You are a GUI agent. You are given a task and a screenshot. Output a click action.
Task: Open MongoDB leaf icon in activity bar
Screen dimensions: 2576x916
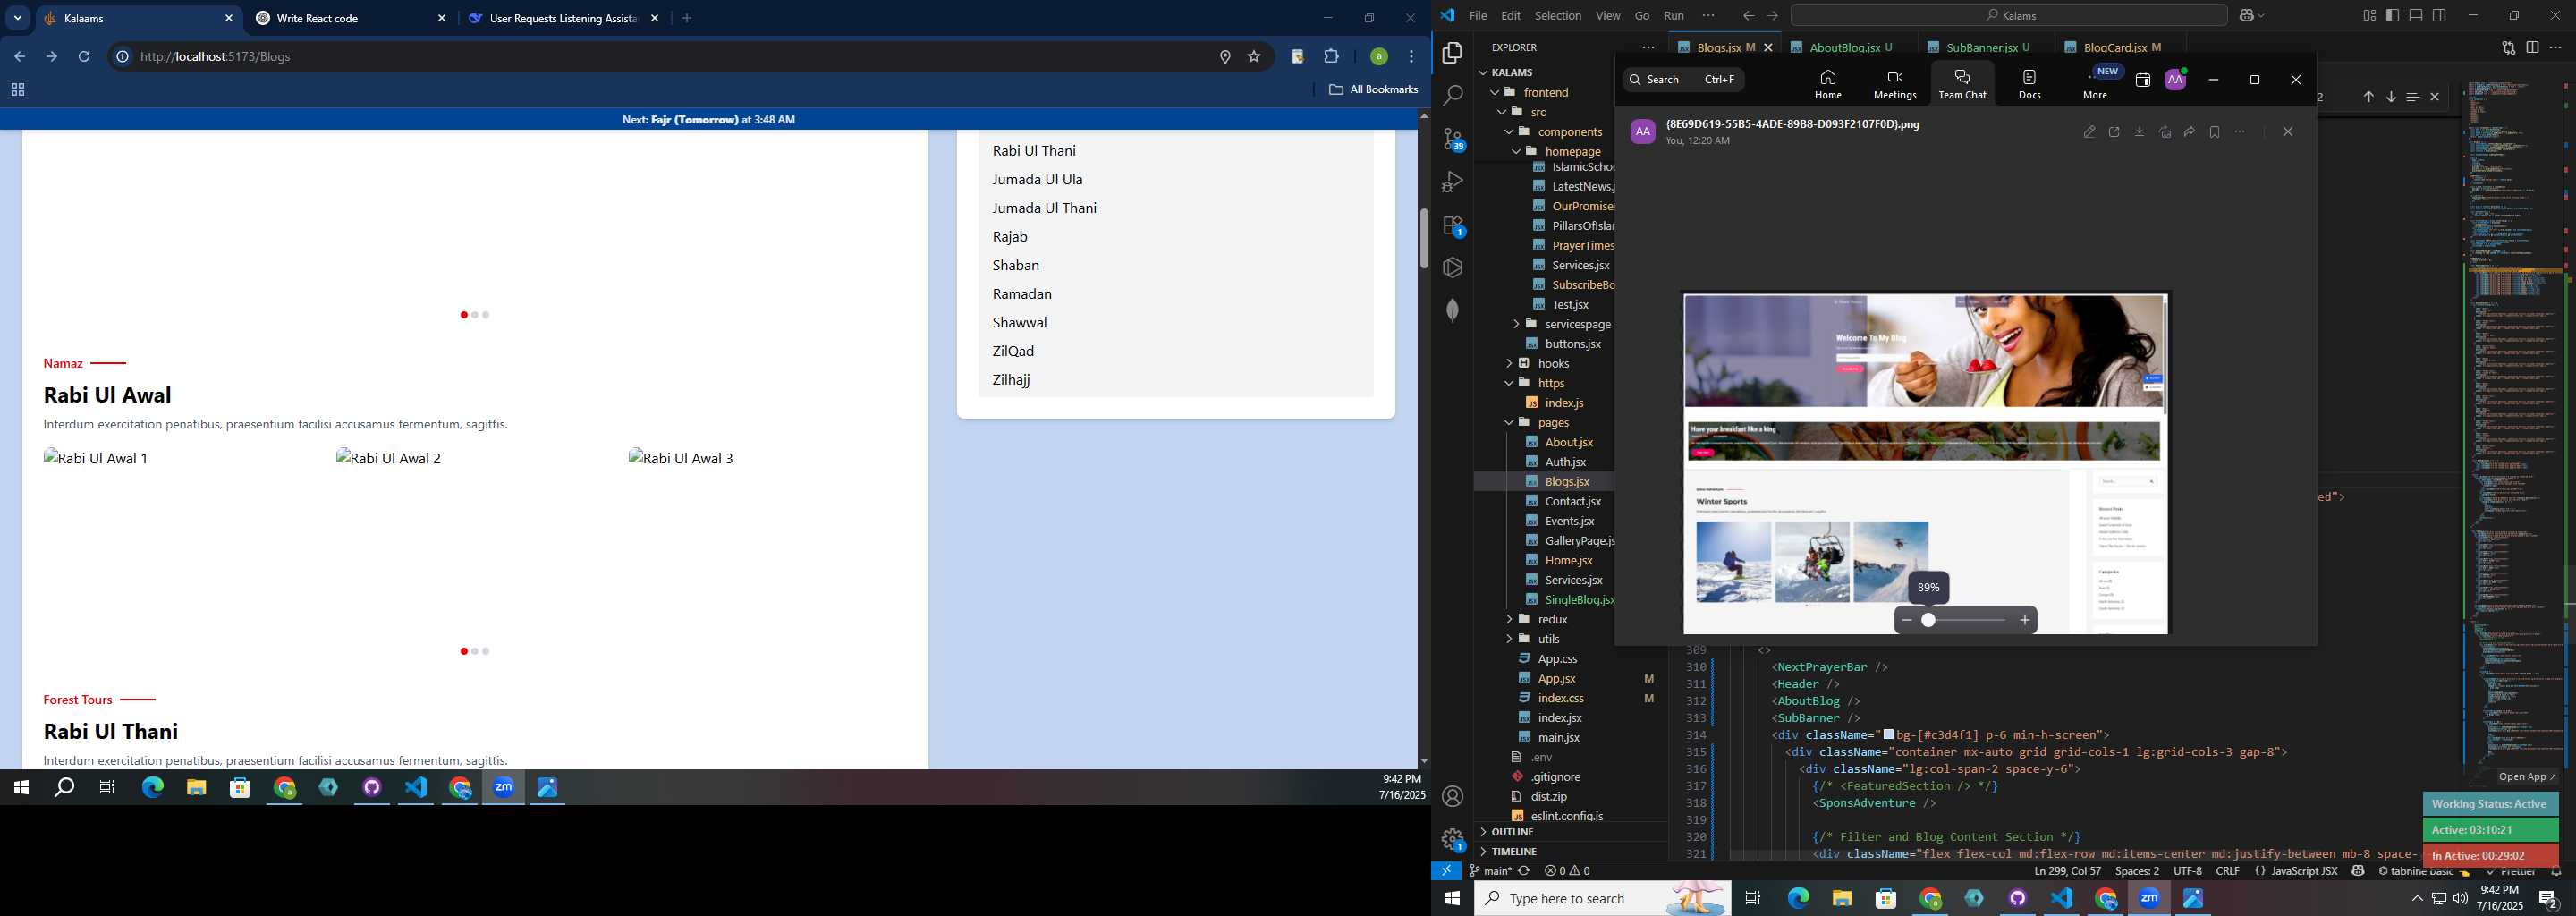tap(1452, 310)
